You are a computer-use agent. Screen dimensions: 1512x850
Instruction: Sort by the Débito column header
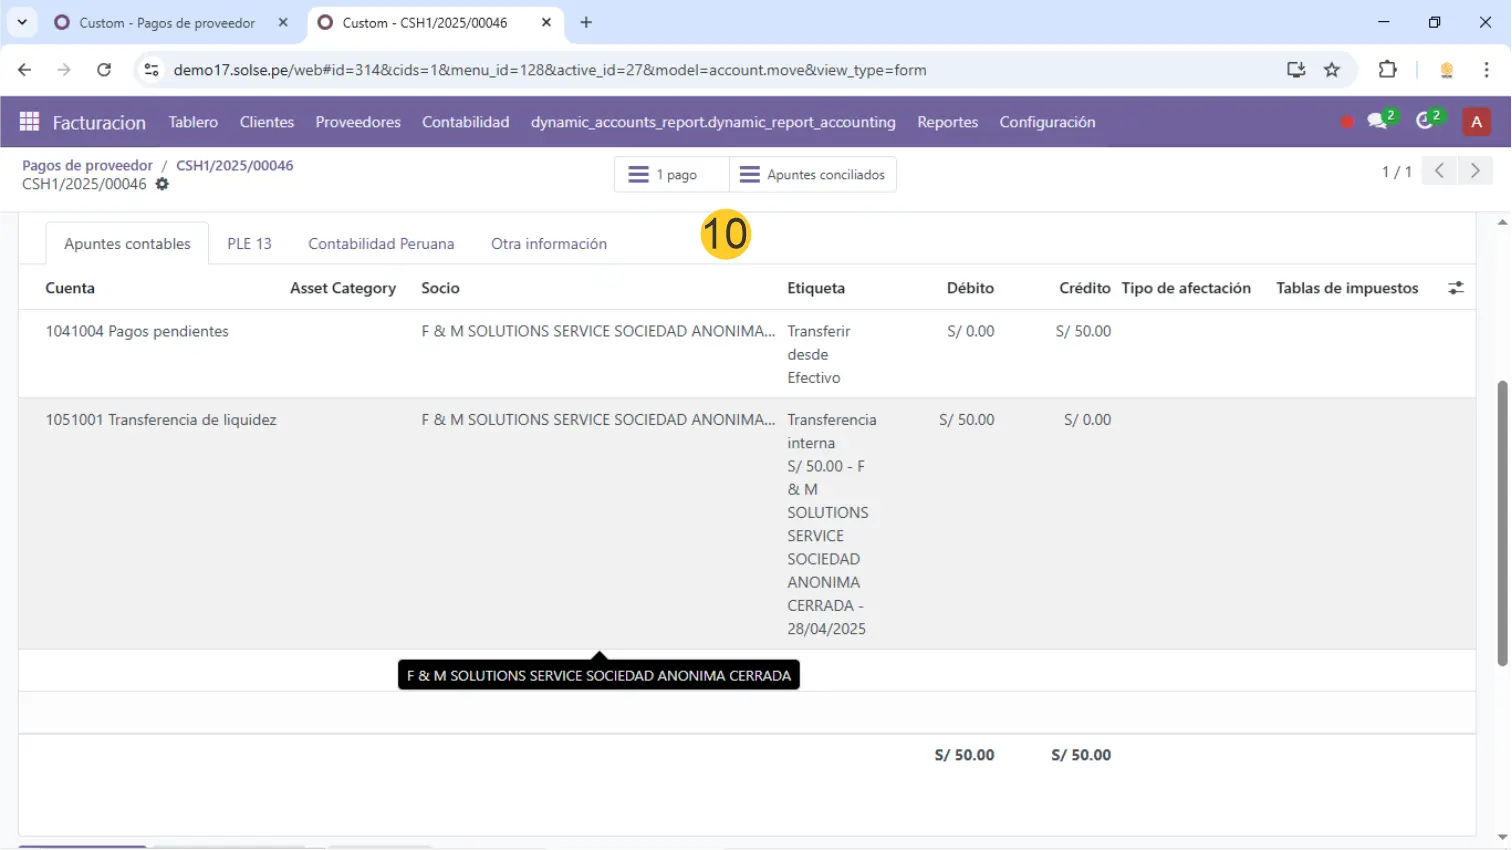click(x=970, y=288)
